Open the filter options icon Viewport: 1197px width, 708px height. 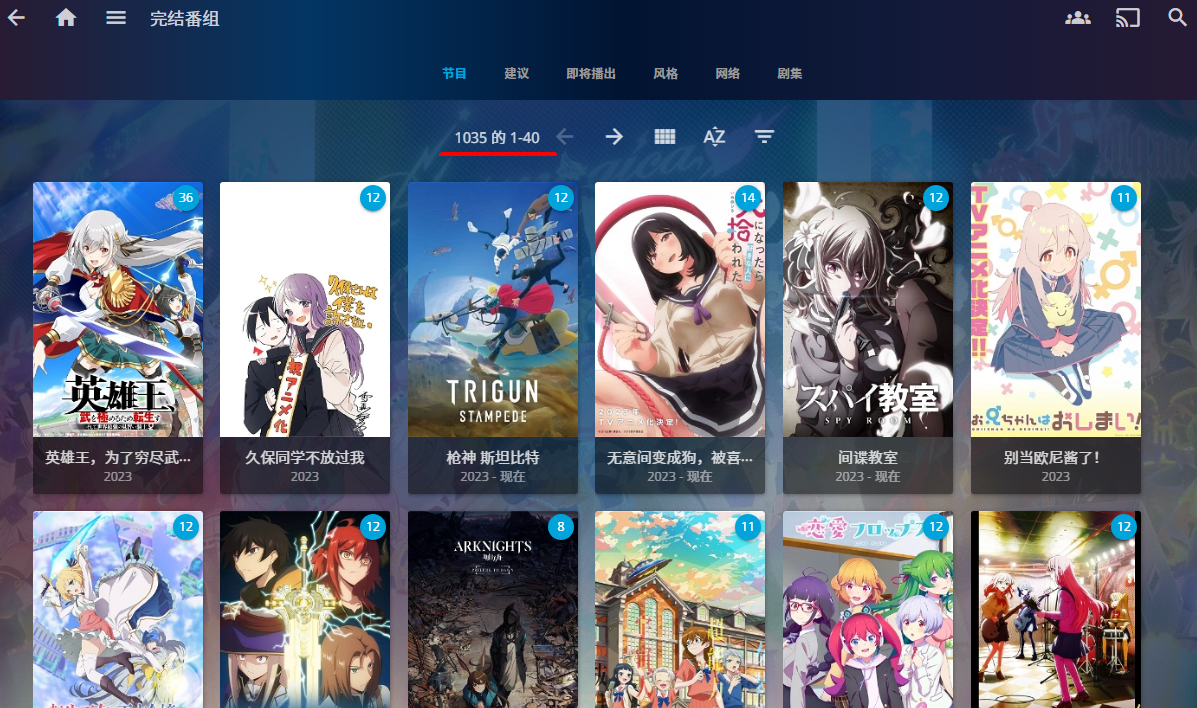tap(764, 137)
